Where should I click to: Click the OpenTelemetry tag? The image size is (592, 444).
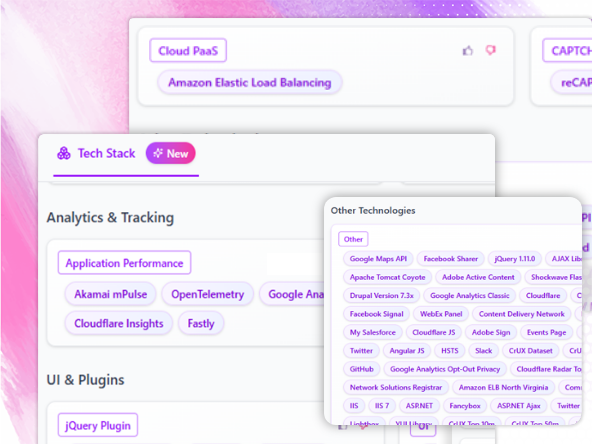(x=207, y=294)
